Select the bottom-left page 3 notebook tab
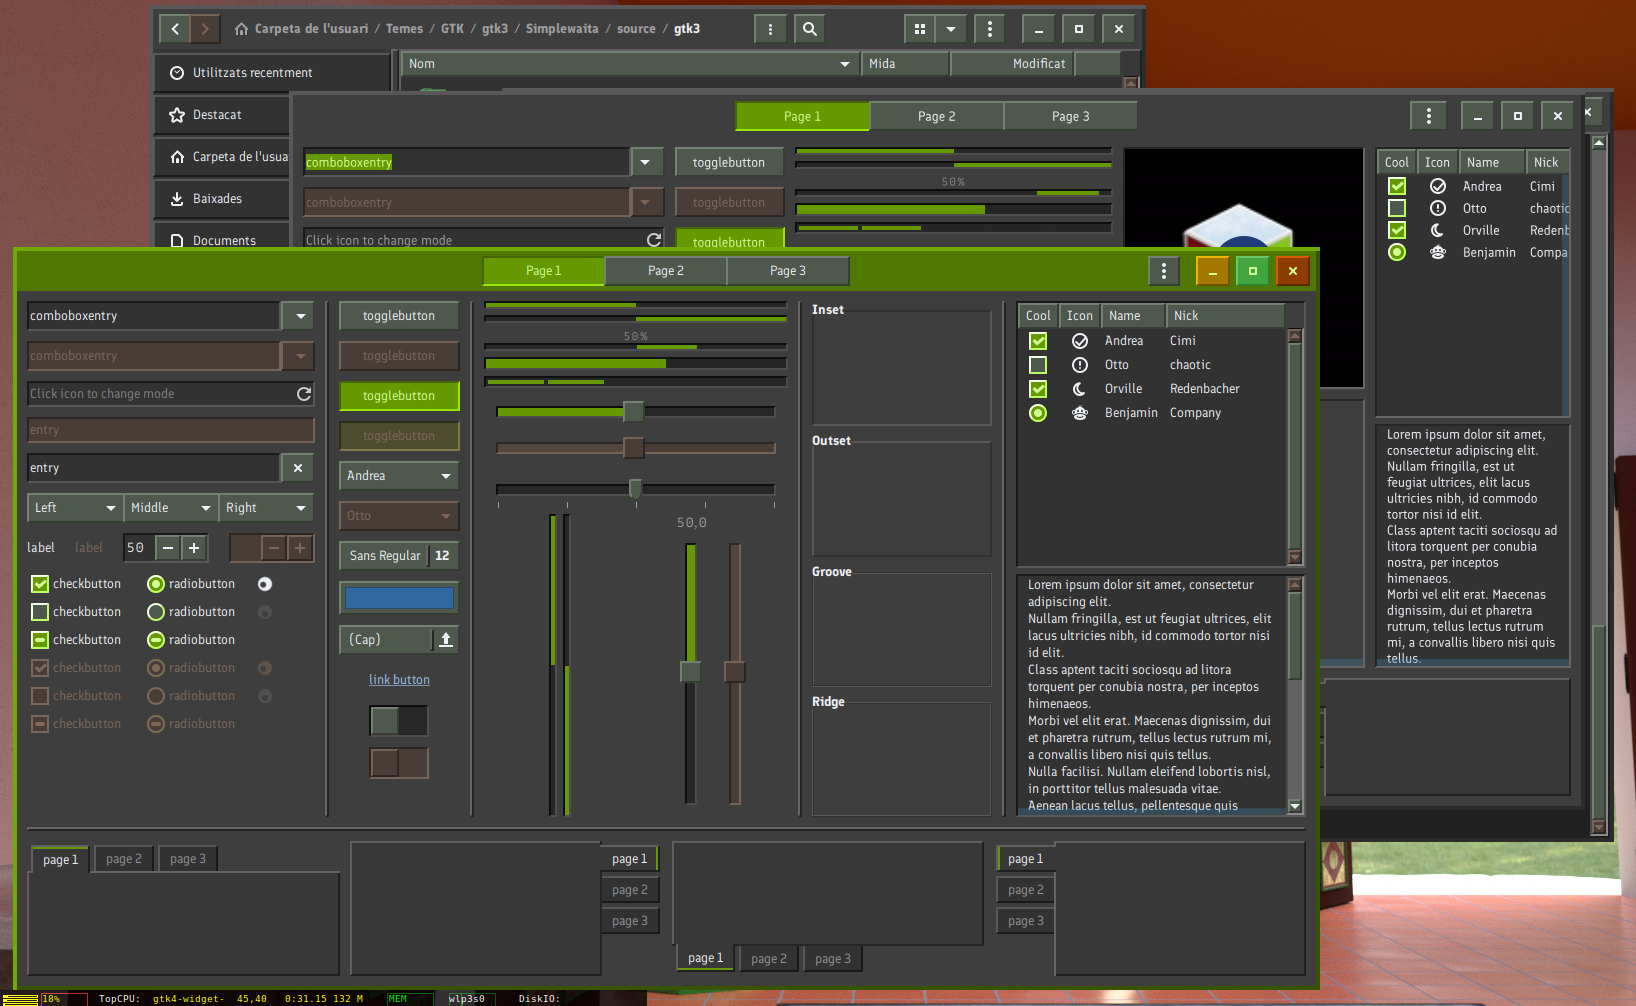 (187, 859)
